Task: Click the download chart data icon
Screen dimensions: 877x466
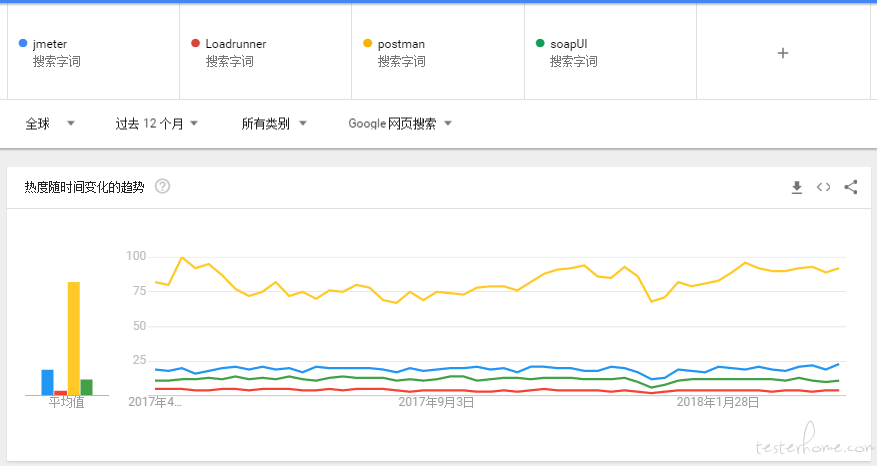Action: 797,187
